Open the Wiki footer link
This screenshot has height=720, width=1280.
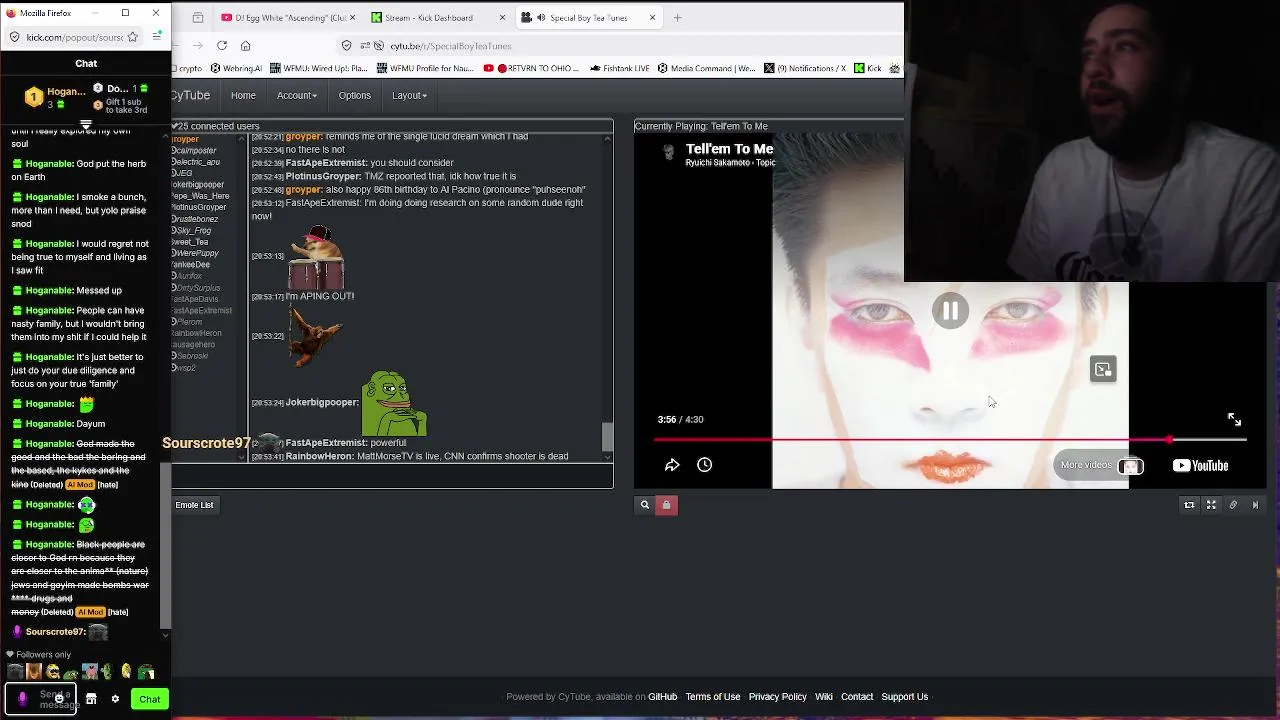[x=823, y=696]
